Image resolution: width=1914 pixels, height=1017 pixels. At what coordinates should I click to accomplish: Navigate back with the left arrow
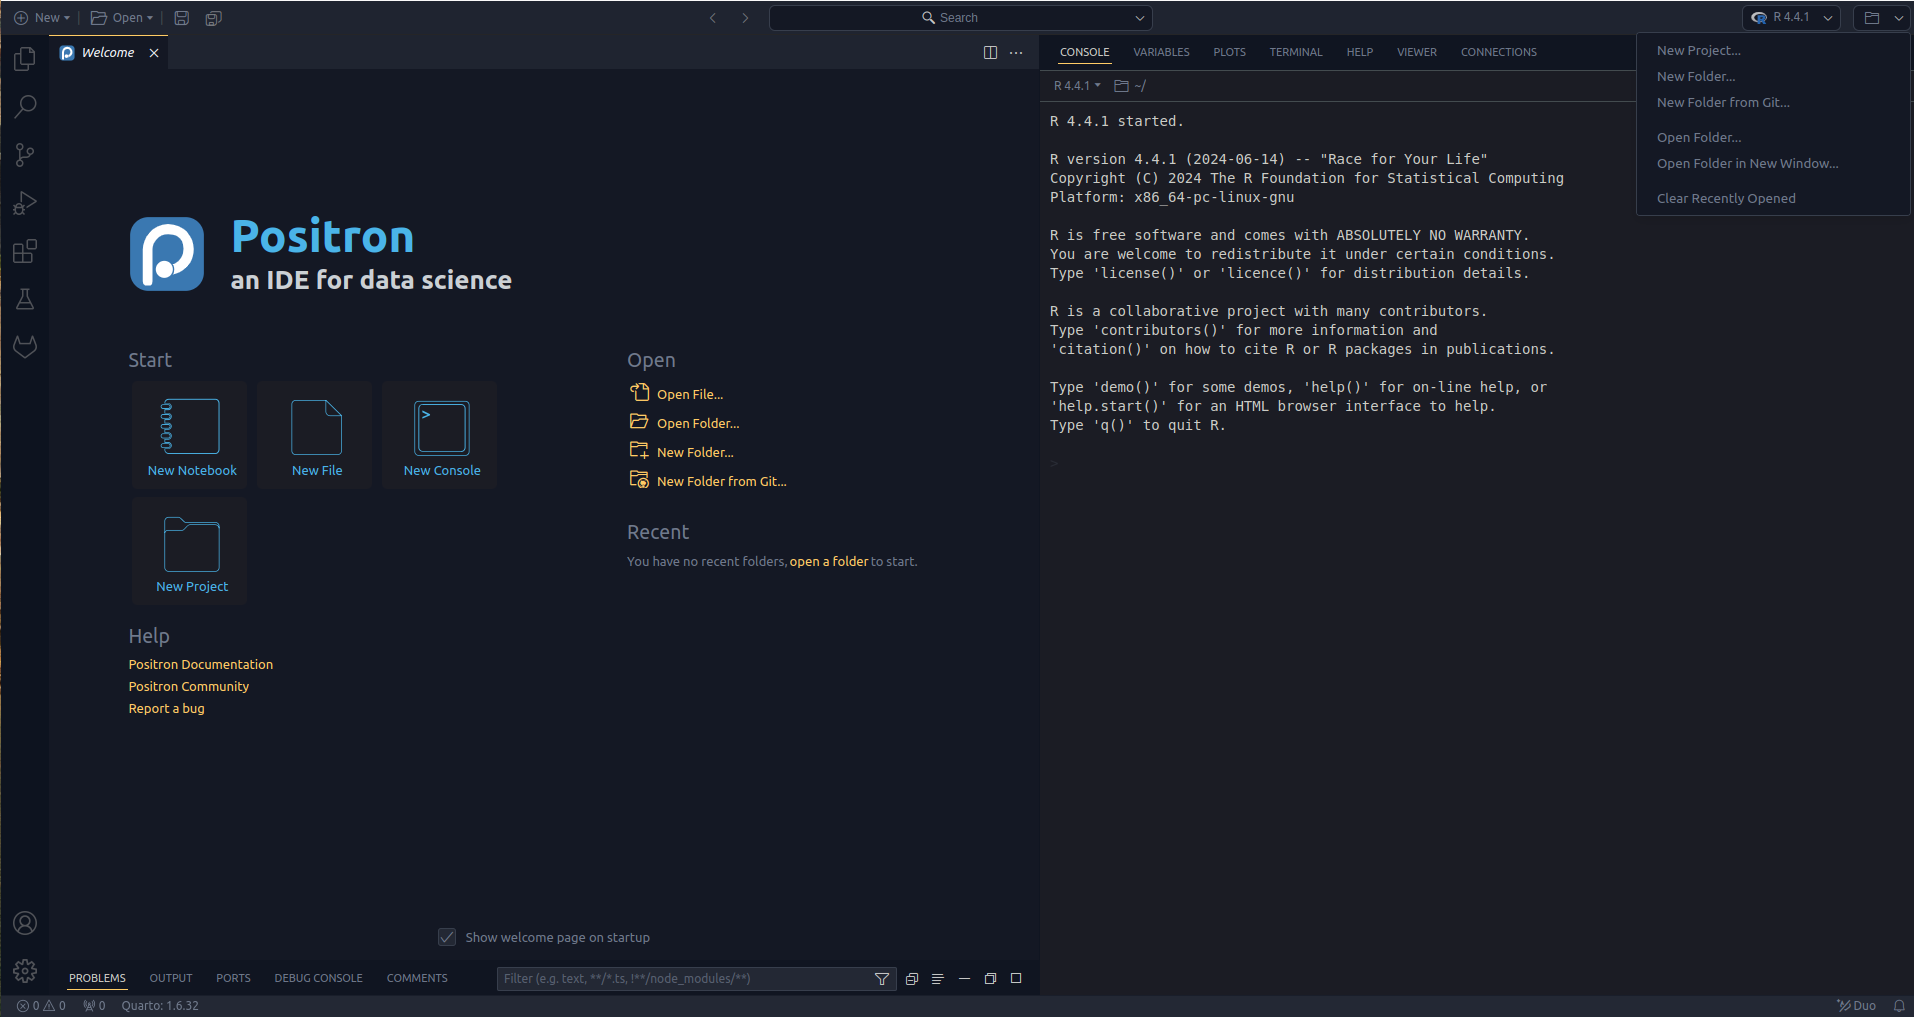[713, 18]
